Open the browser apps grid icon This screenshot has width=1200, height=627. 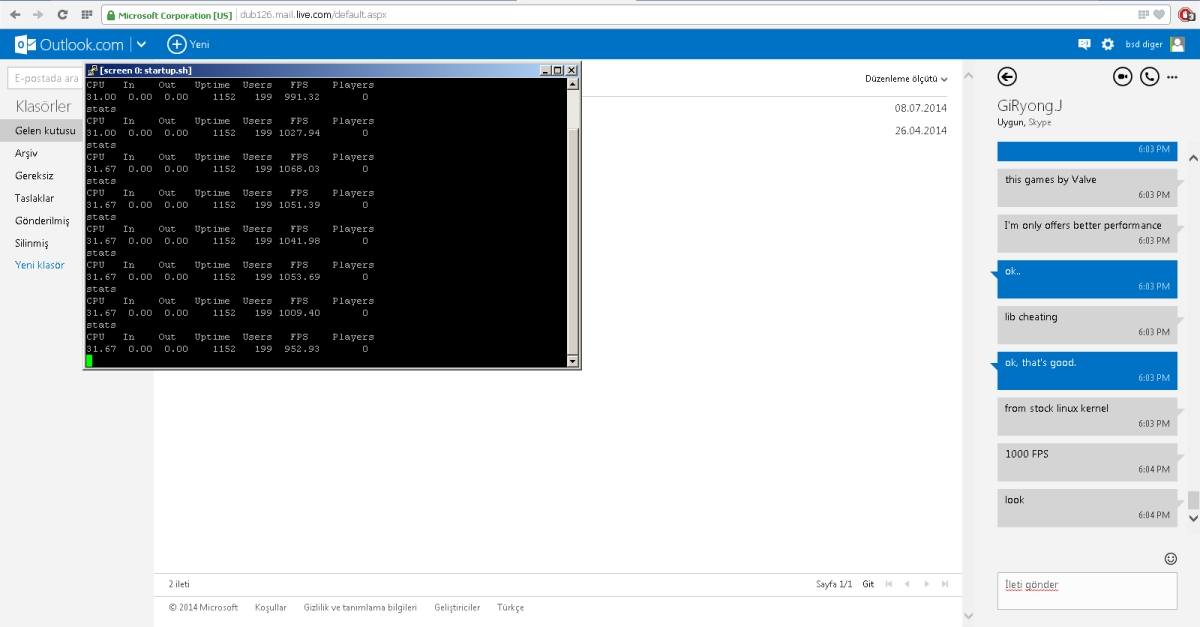[x=88, y=15]
